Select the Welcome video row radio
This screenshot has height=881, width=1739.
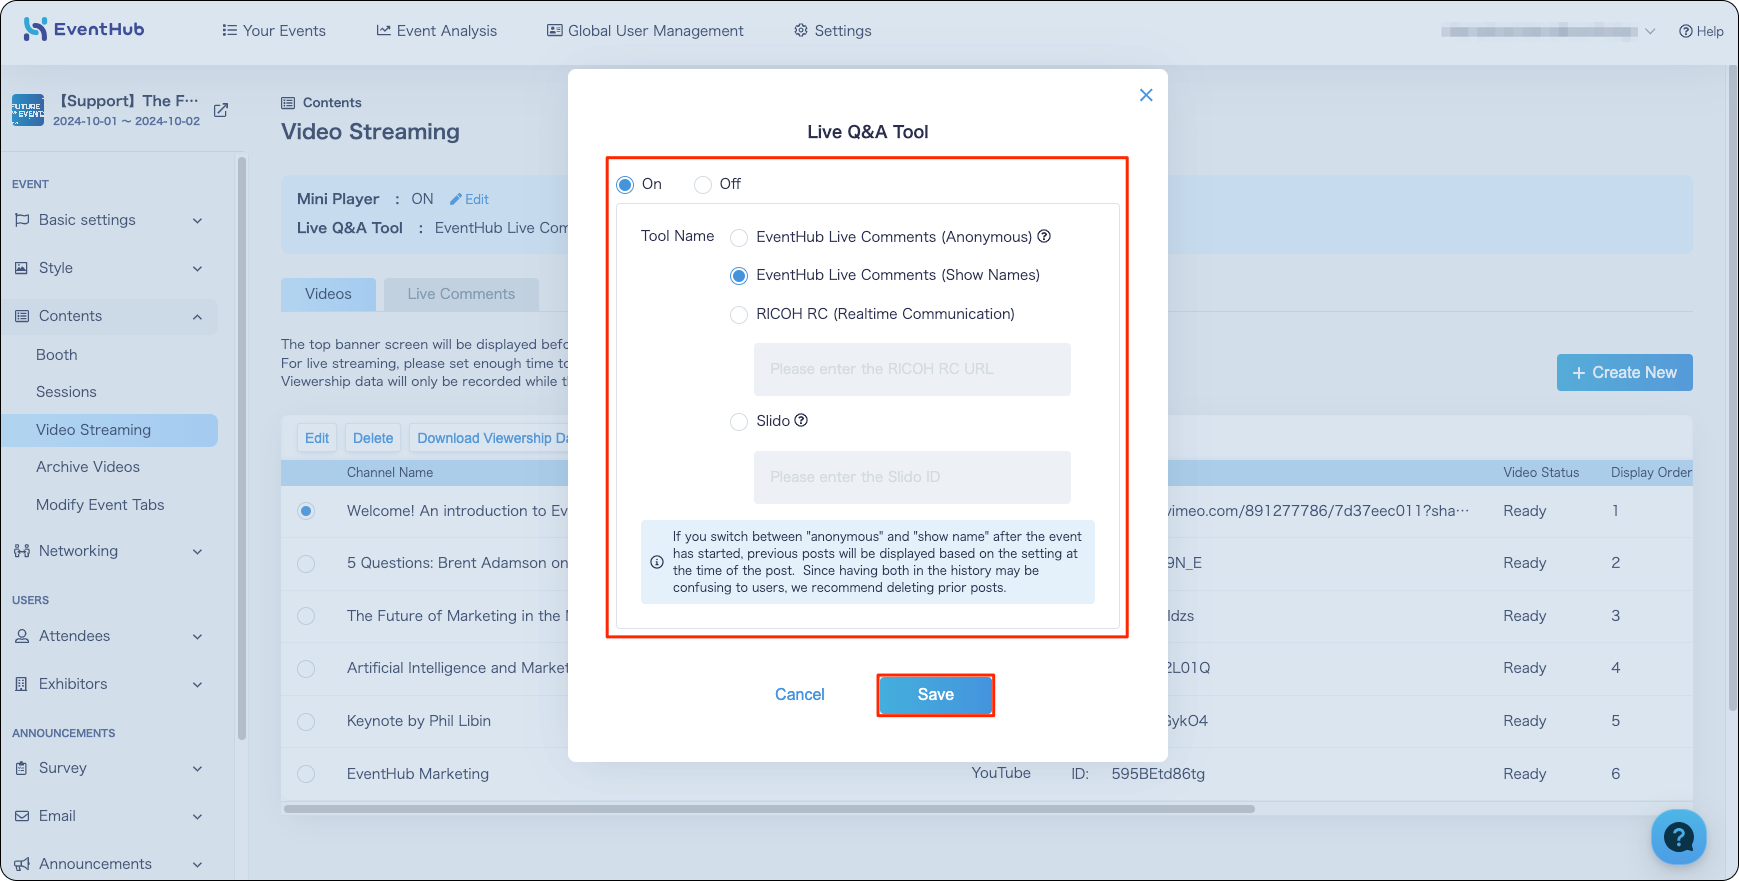coord(306,511)
